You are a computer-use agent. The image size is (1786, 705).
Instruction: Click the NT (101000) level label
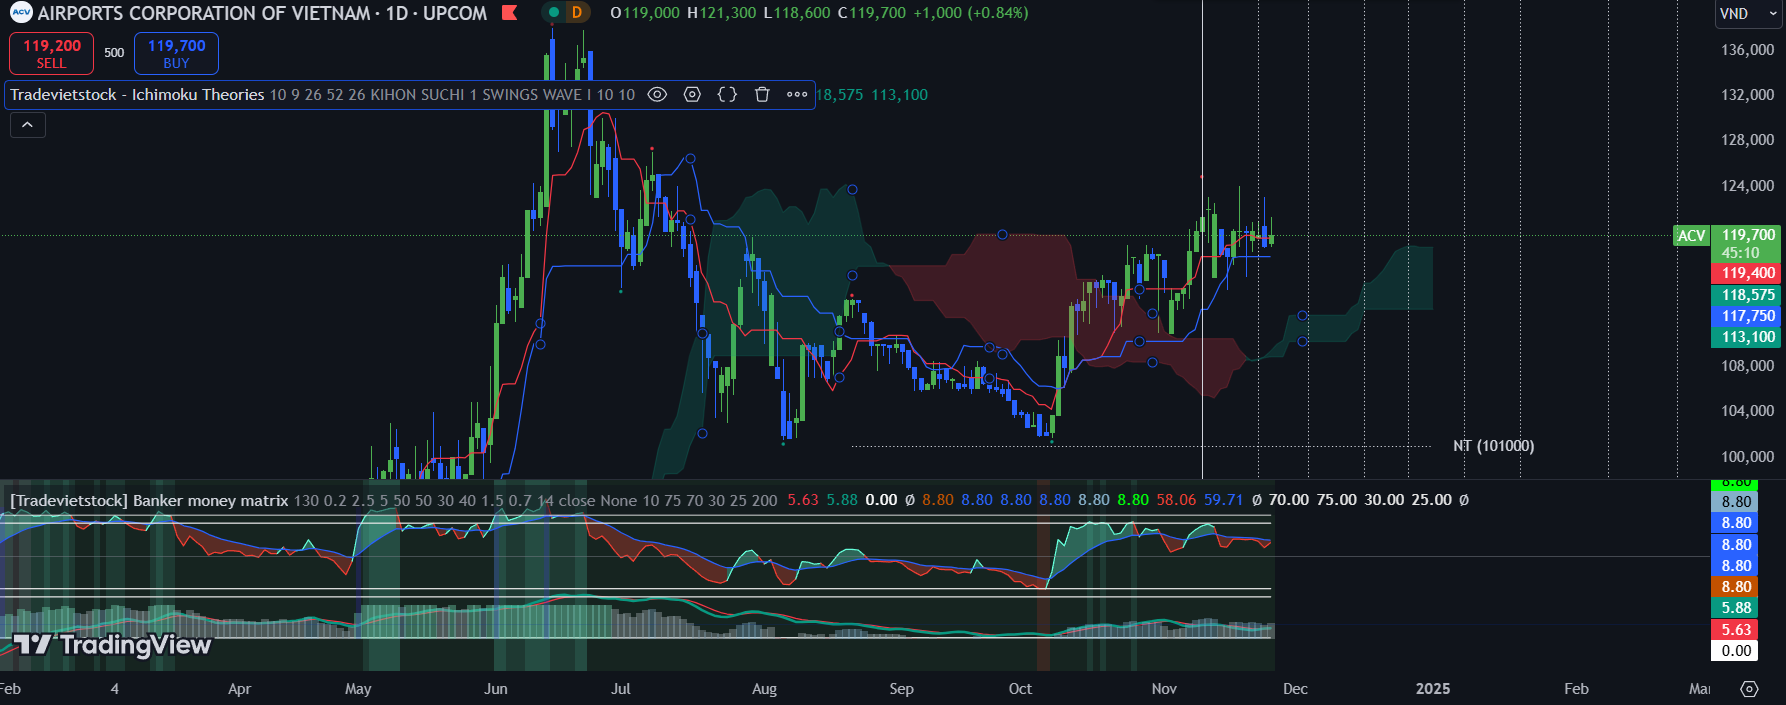[1493, 446]
